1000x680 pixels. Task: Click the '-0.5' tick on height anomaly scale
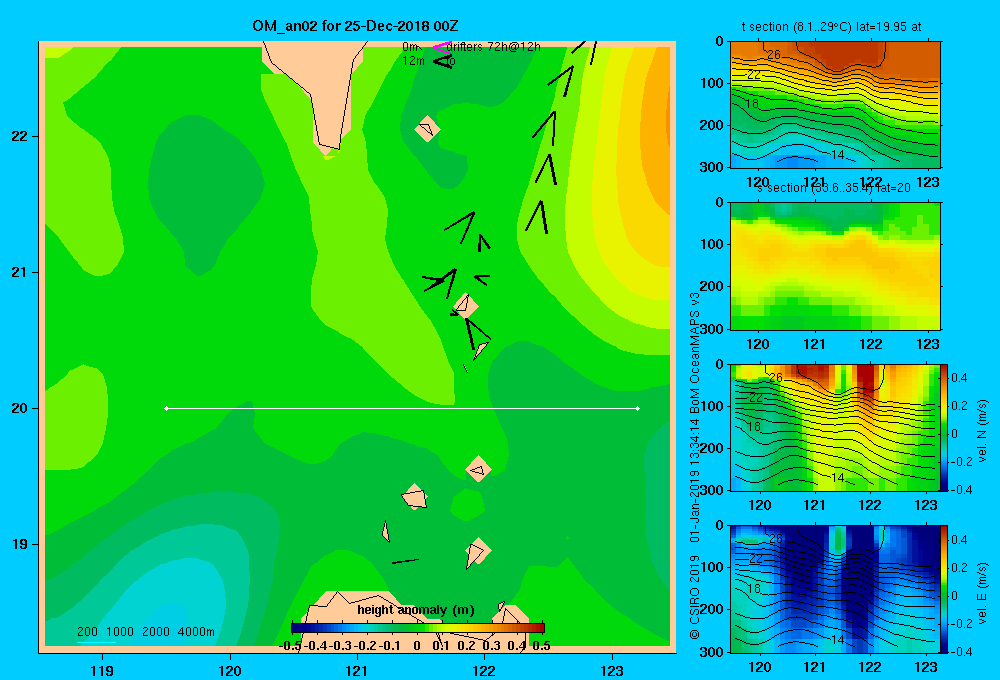coord(290,646)
